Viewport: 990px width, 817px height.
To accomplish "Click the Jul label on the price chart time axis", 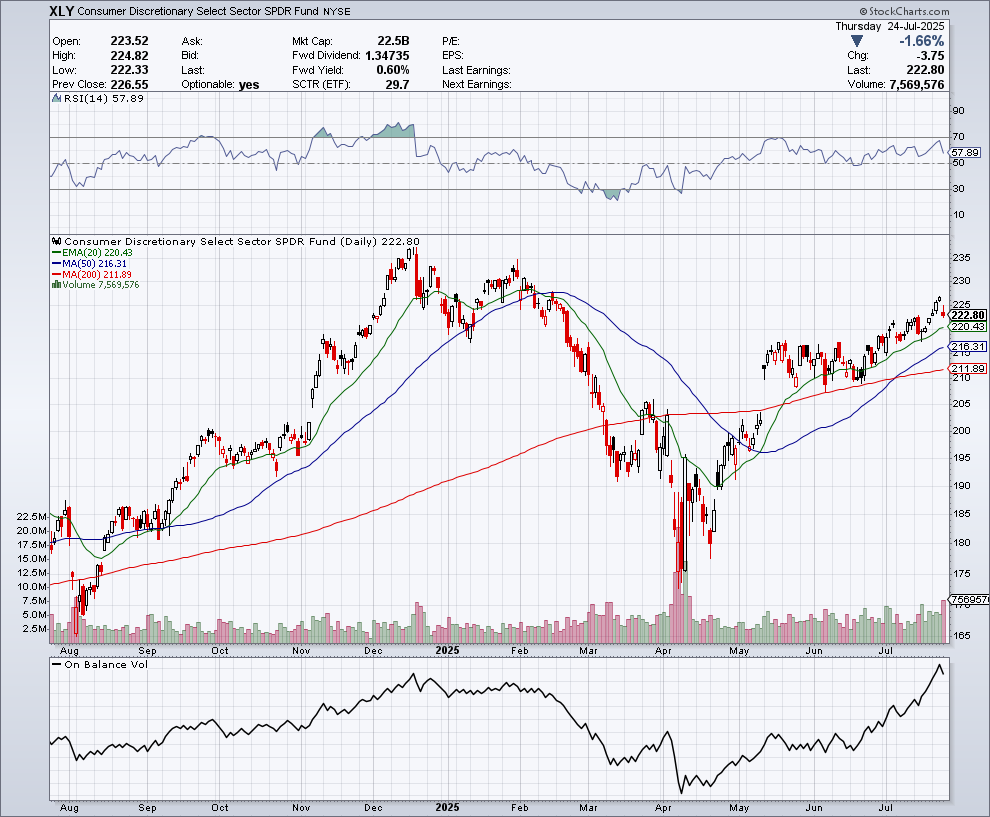I will click(886, 650).
